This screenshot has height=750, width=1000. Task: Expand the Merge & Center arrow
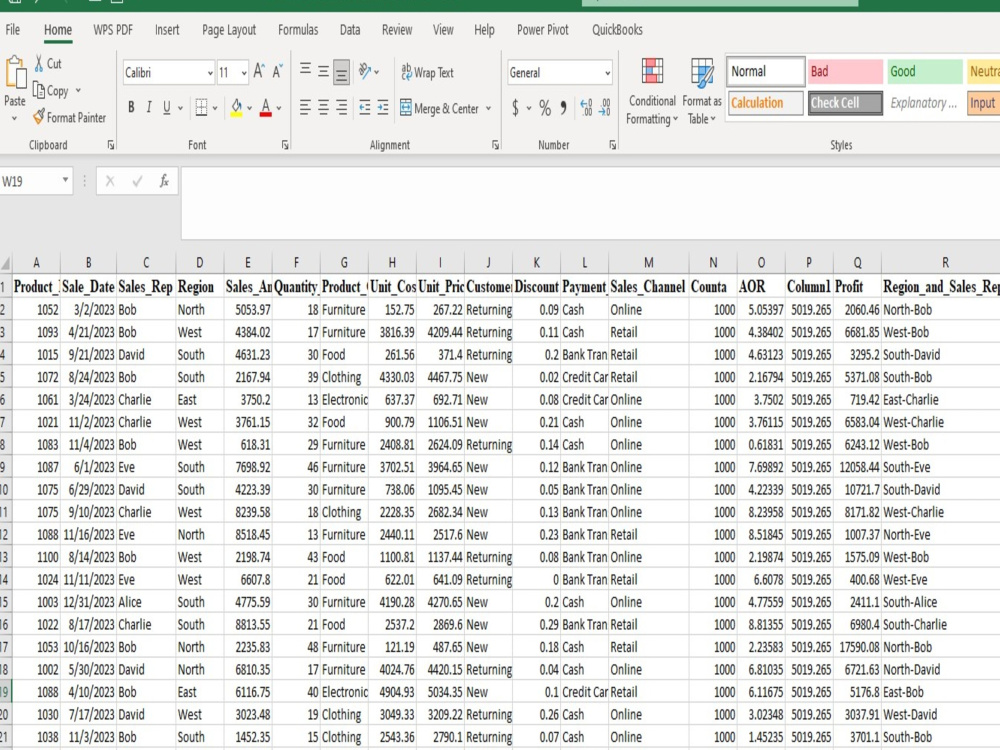click(x=489, y=108)
